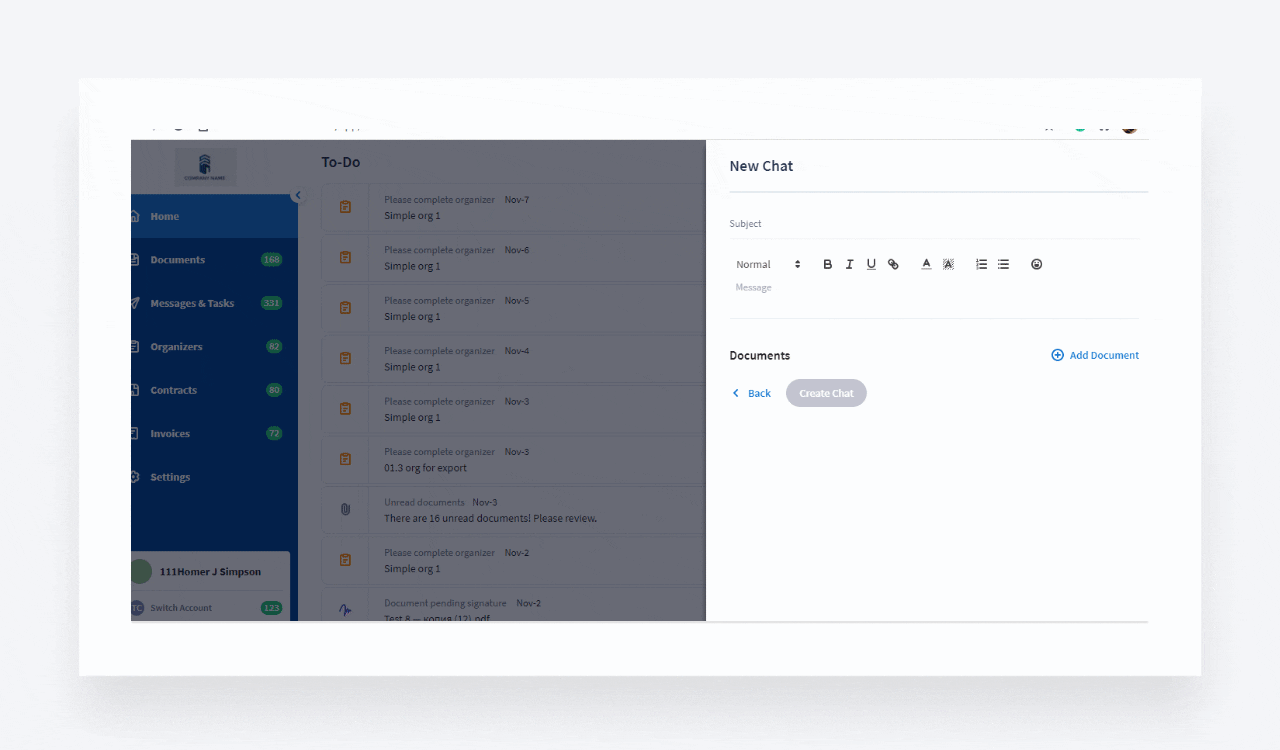Click the Subject input field
Screen dimensions: 1280x750
[x=934, y=224]
